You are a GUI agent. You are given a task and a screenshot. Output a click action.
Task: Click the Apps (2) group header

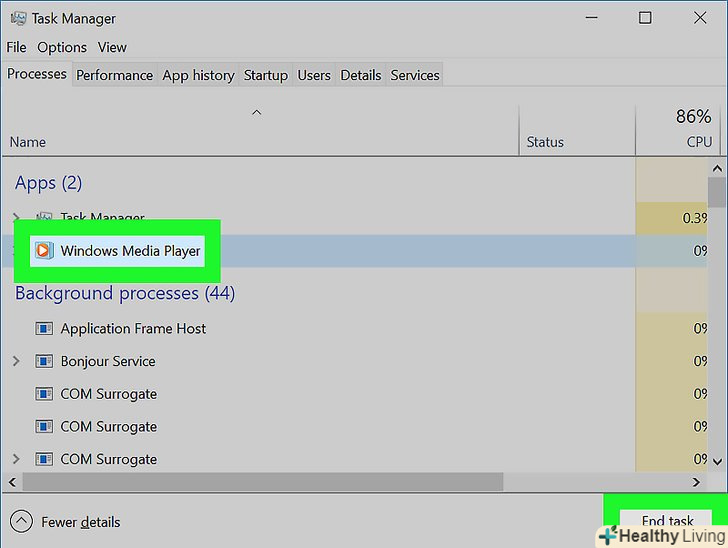48,183
